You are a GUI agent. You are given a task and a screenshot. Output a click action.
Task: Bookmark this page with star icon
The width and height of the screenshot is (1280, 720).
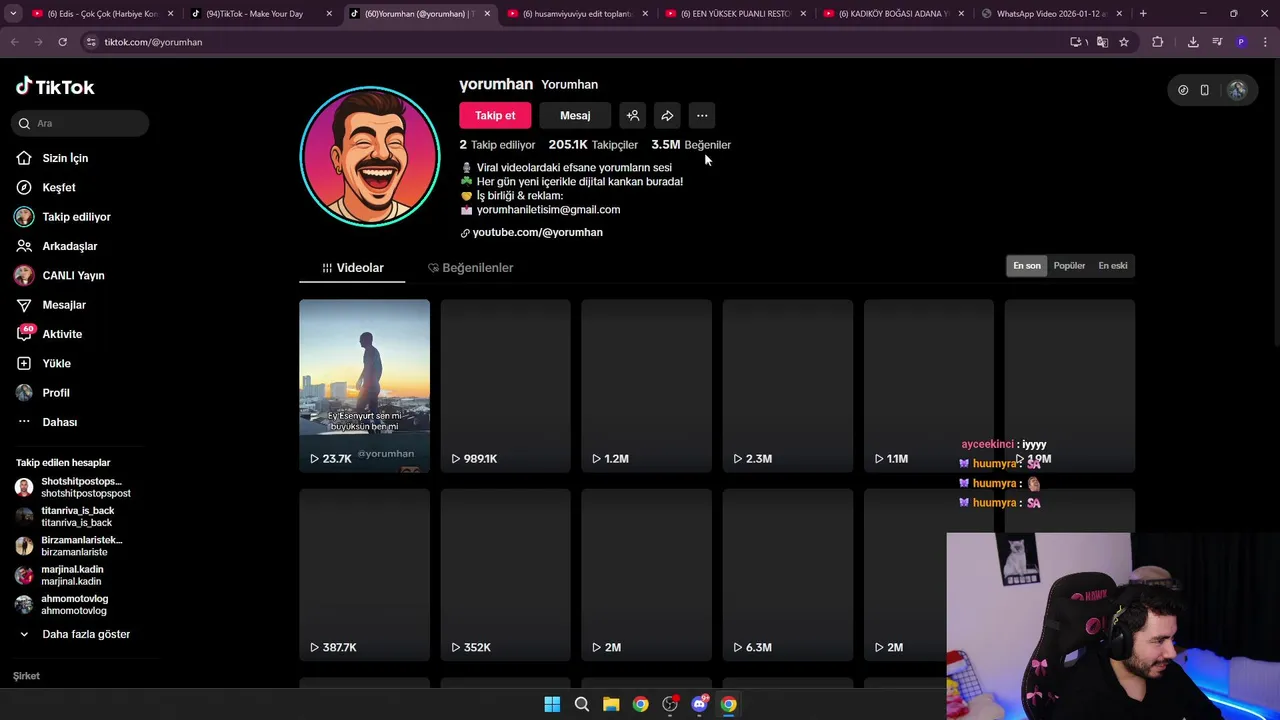click(1124, 42)
